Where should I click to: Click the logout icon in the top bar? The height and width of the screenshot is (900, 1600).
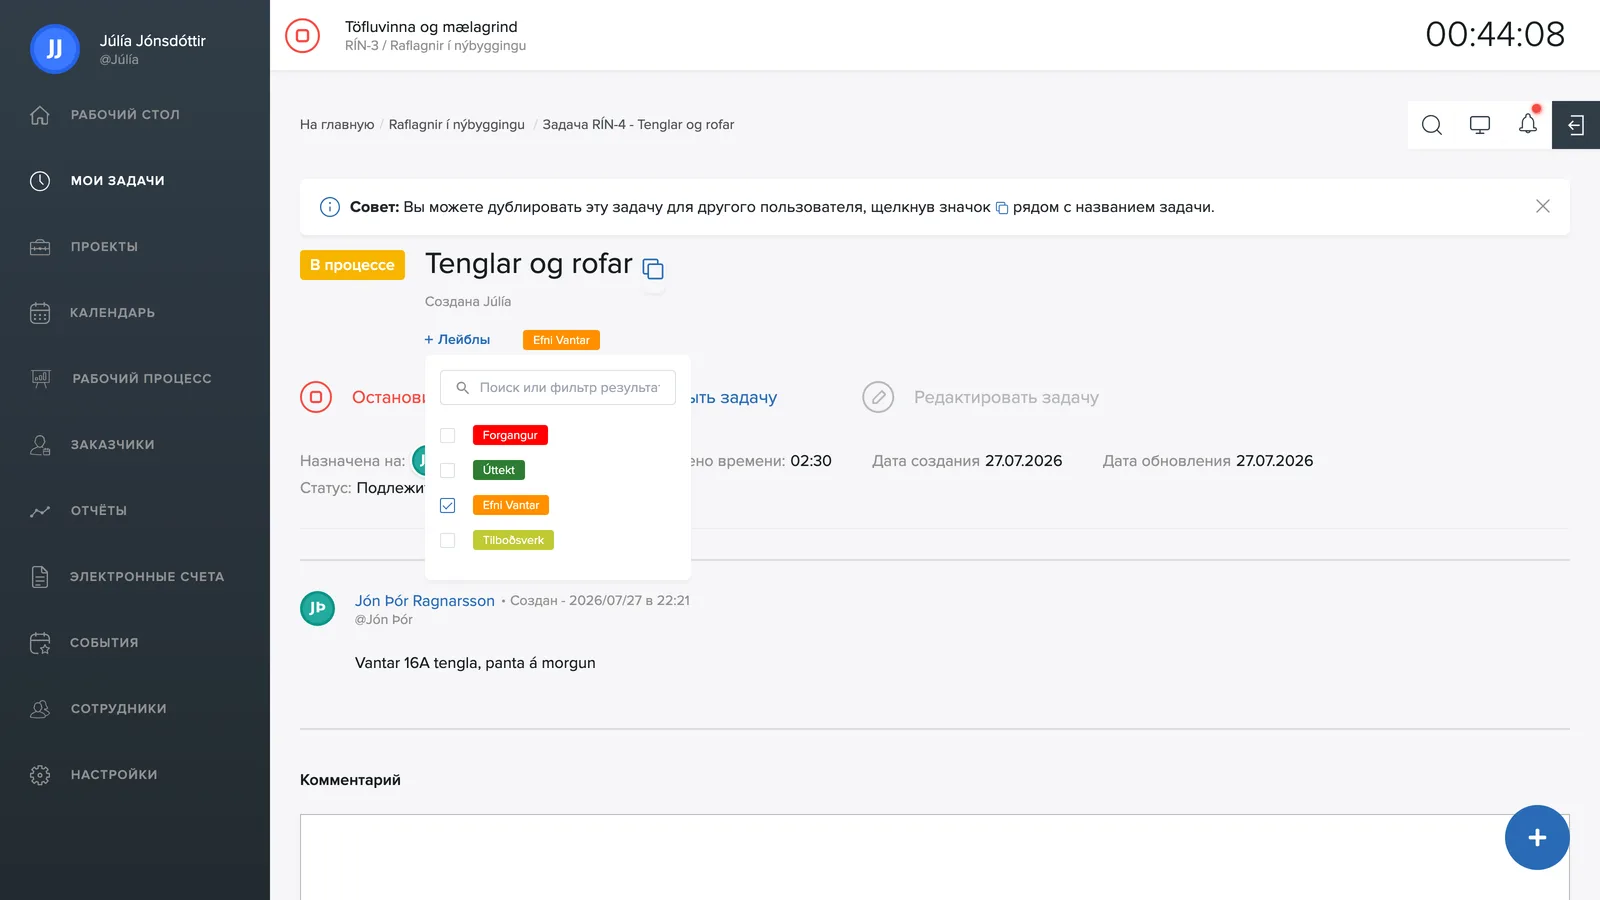tap(1576, 125)
